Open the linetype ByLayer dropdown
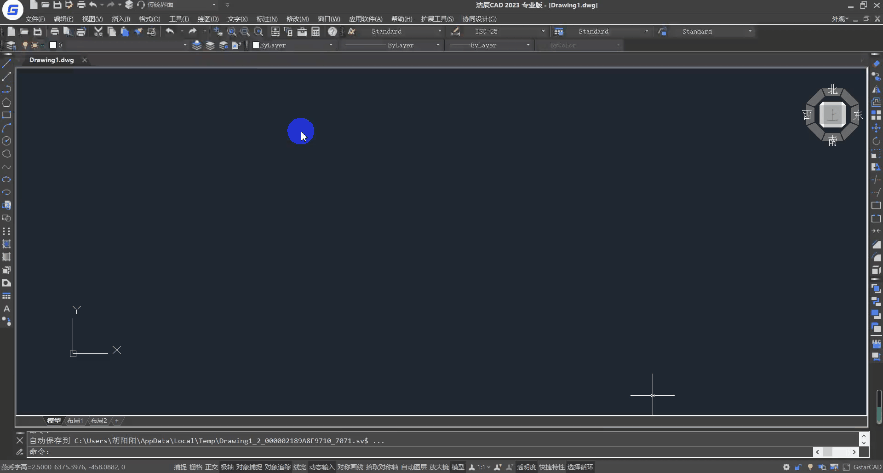 pyautogui.click(x=392, y=45)
